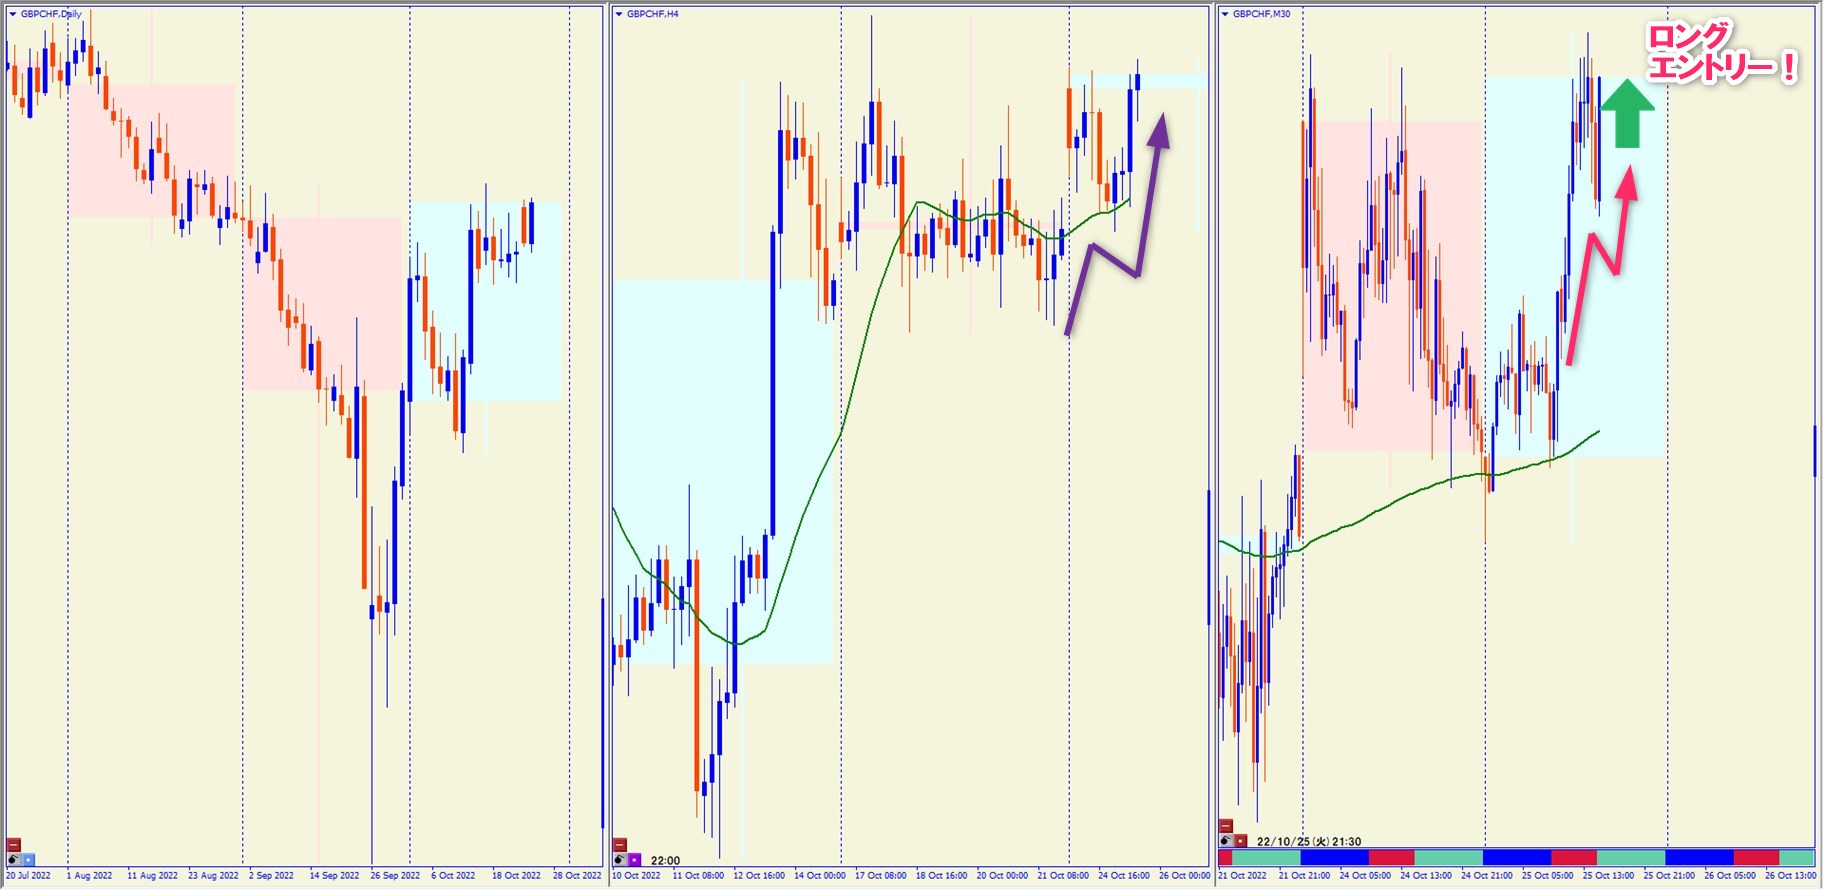1824x890 pixels.
Task: Click the first blue segment in session color bar
Action: click(x=1334, y=858)
